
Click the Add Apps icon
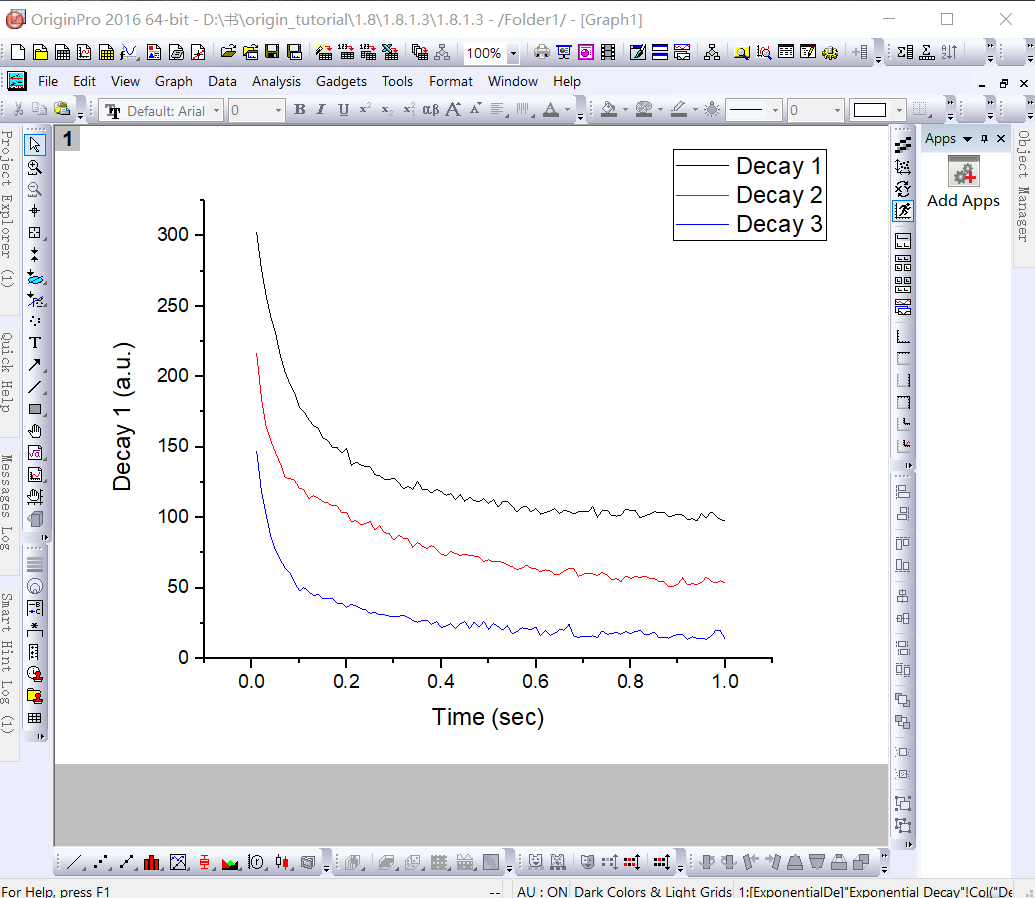point(964,172)
